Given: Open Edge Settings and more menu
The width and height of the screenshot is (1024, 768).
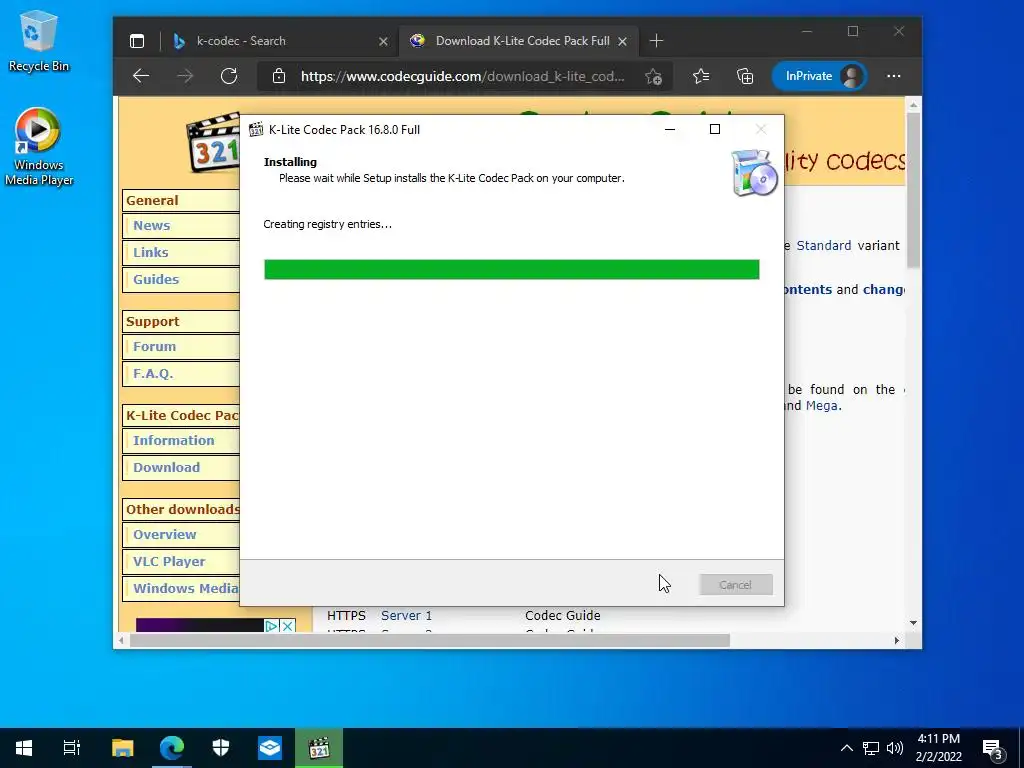Looking at the screenshot, I should (893, 76).
